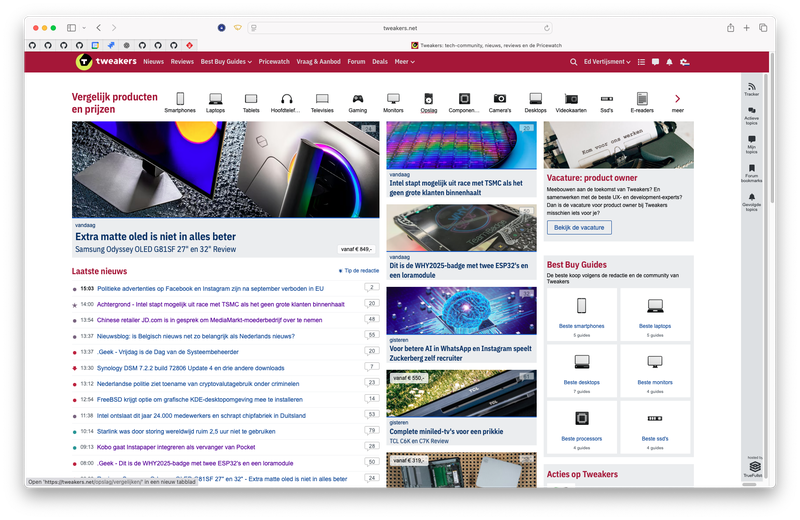800x520 pixels.
Task: Open the Tracker RSS icon in the sidebar
Action: tap(752, 89)
